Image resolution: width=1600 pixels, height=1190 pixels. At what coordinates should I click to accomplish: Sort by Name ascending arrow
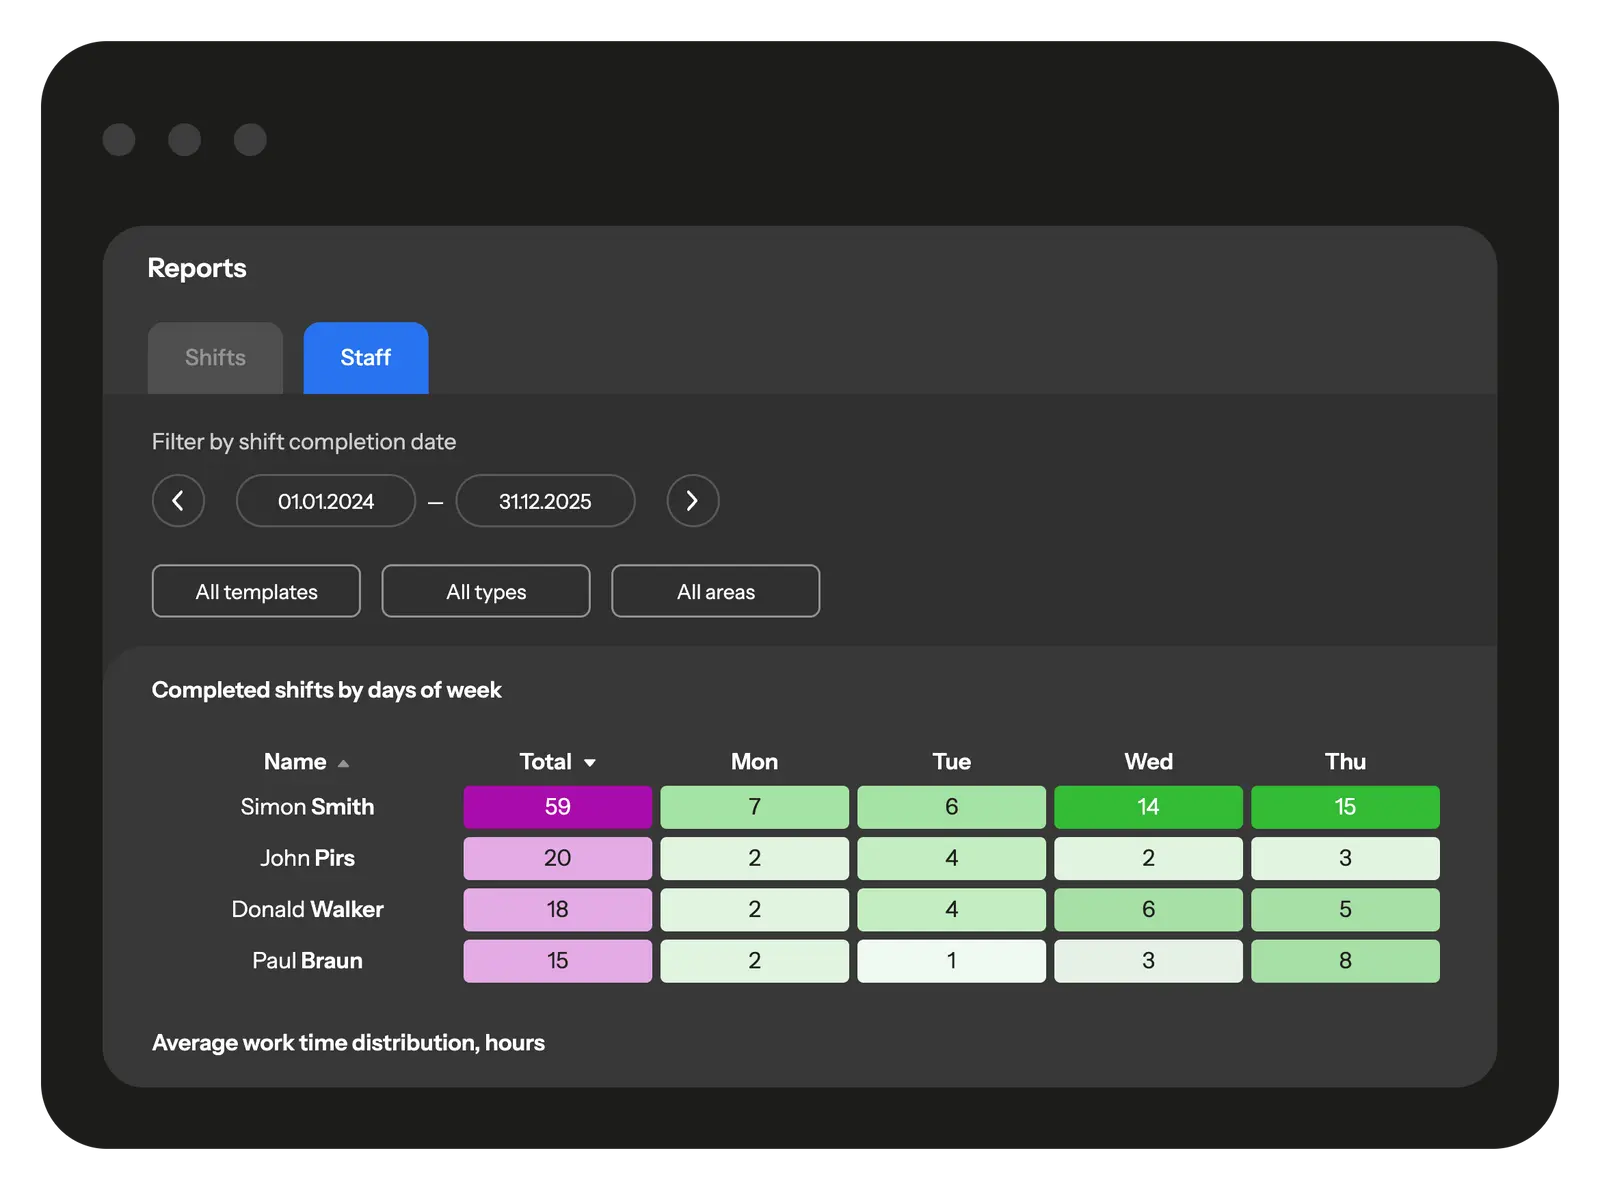(343, 763)
